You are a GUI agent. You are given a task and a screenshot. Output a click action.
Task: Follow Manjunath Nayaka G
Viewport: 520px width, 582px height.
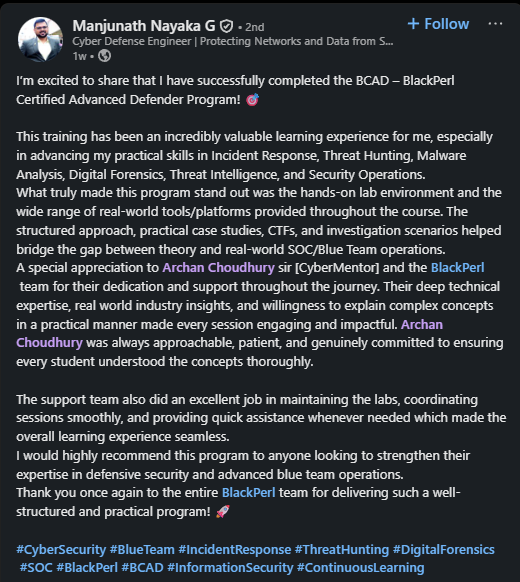(438, 24)
